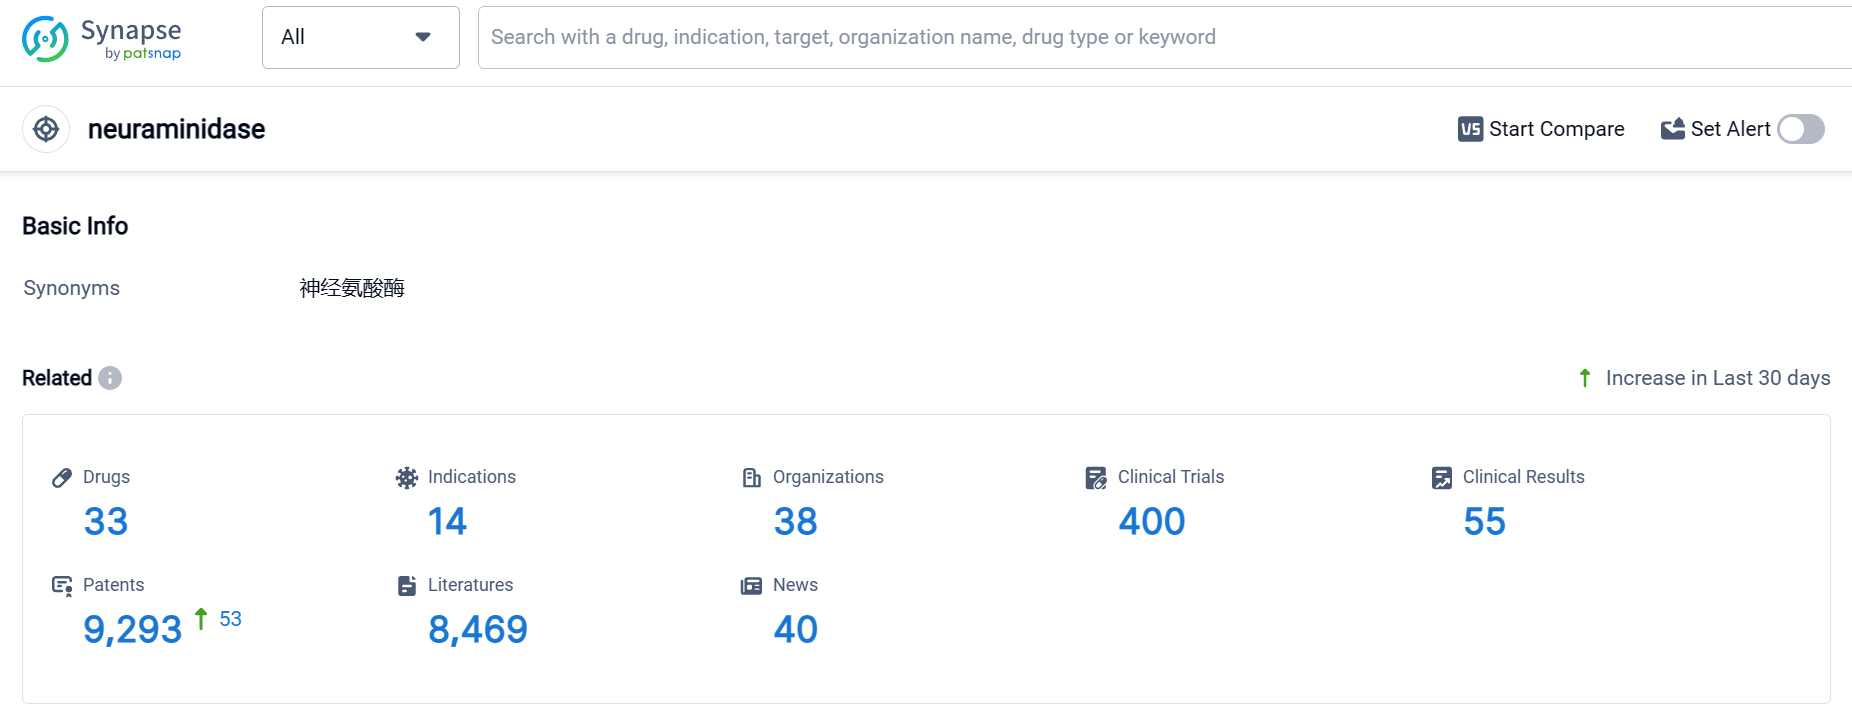Click Start Compare button
The image size is (1852, 718).
click(x=1541, y=129)
